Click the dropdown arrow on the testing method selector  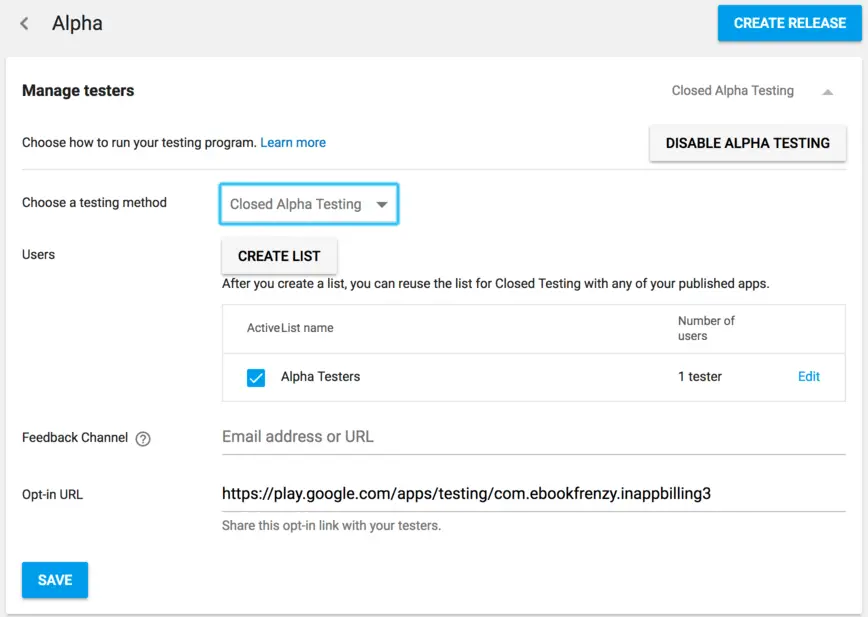382,203
